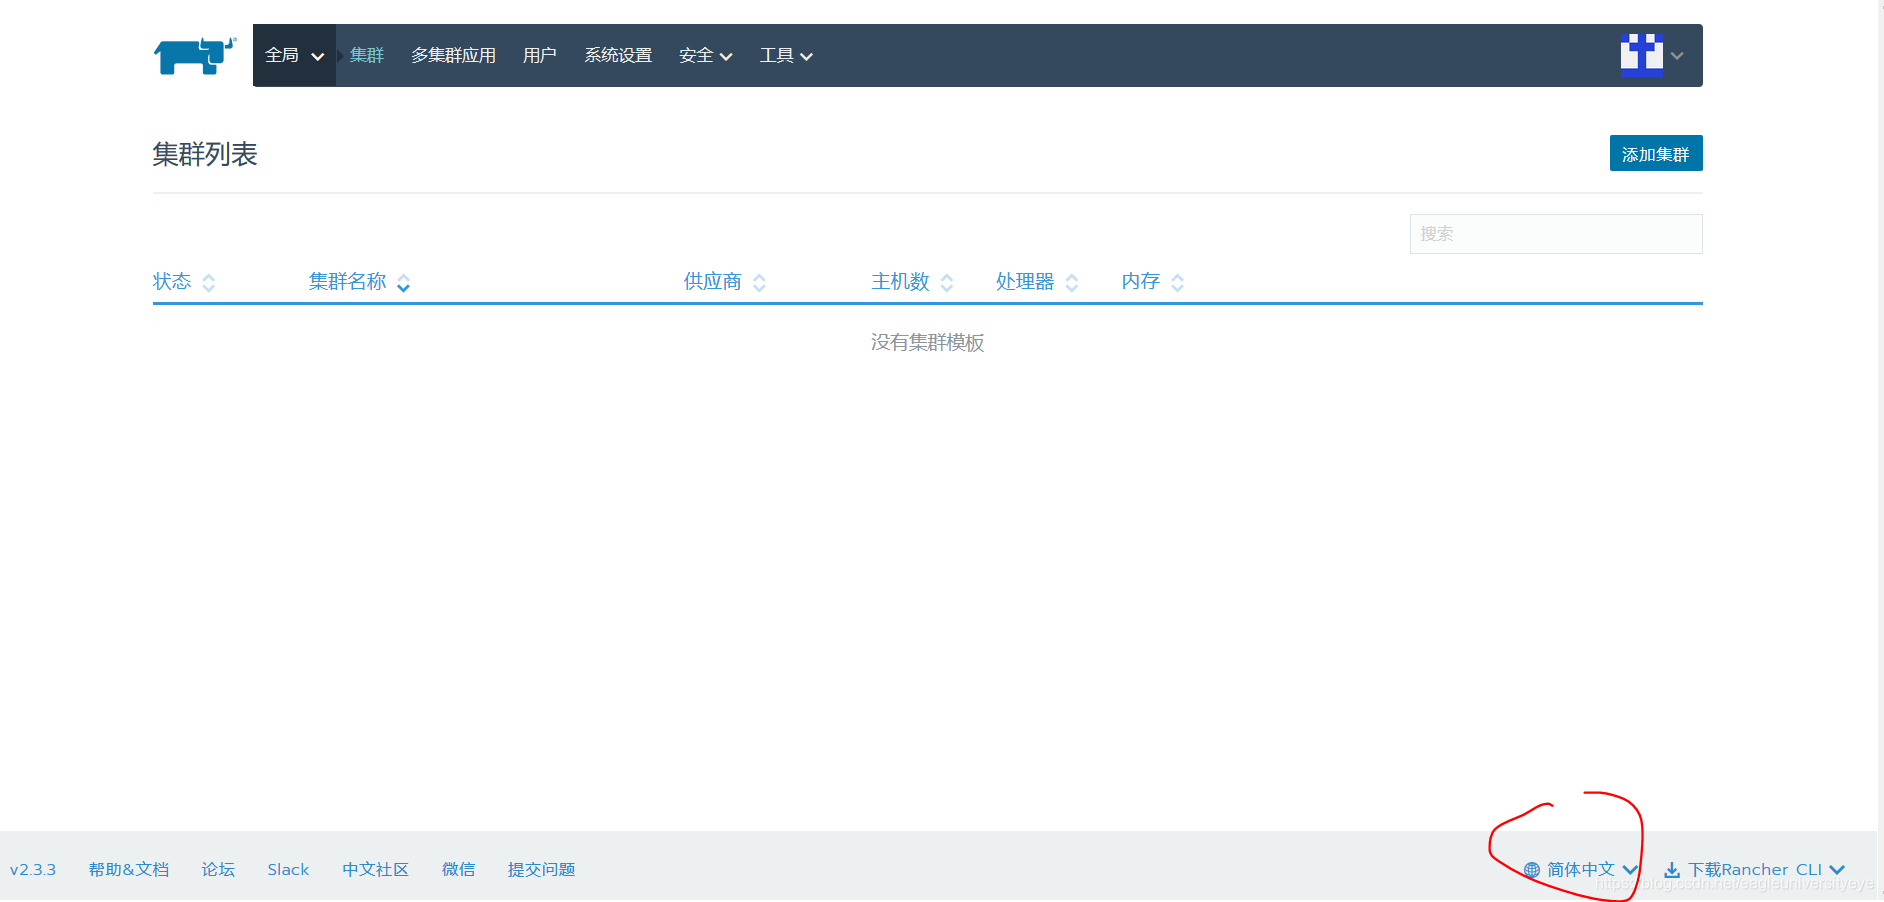Screen dimensions: 1884x902
Task: Open the 帮助&文档 footer link
Action: [129, 870]
